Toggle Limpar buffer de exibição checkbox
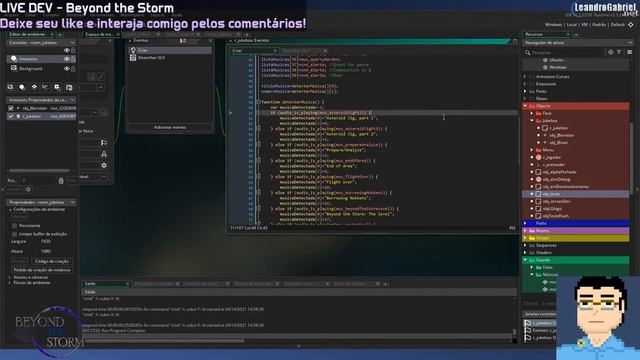This screenshot has width=640, height=360. pyautogui.click(x=14, y=234)
